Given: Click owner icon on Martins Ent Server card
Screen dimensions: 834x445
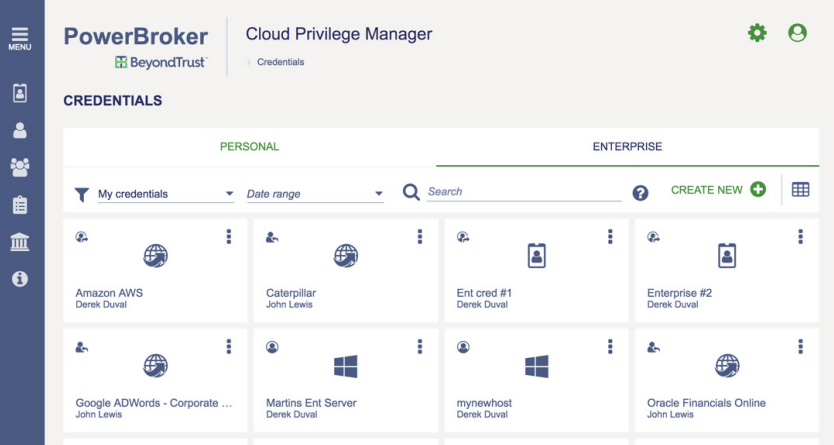Looking at the screenshot, I should (272, 347).
